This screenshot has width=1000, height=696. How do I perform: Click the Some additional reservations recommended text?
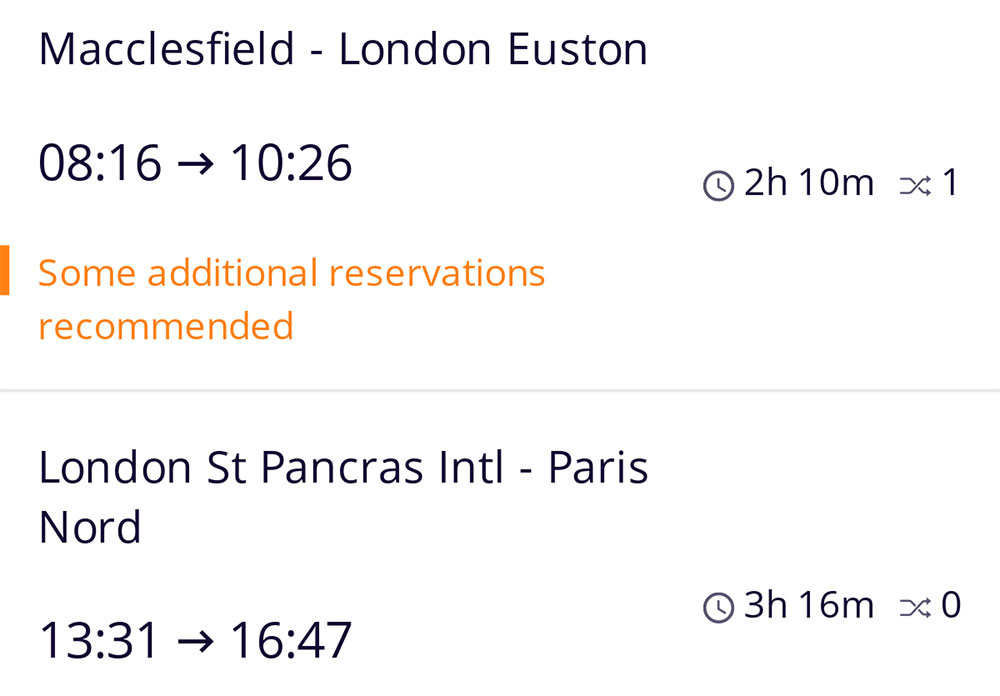click(x=292, y=298)
